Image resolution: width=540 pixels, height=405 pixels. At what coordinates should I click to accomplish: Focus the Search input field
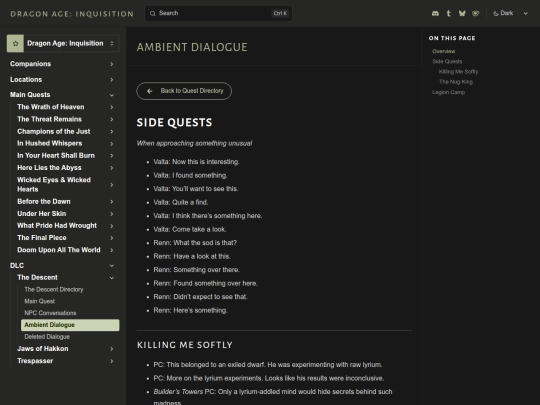click(218, 13)
